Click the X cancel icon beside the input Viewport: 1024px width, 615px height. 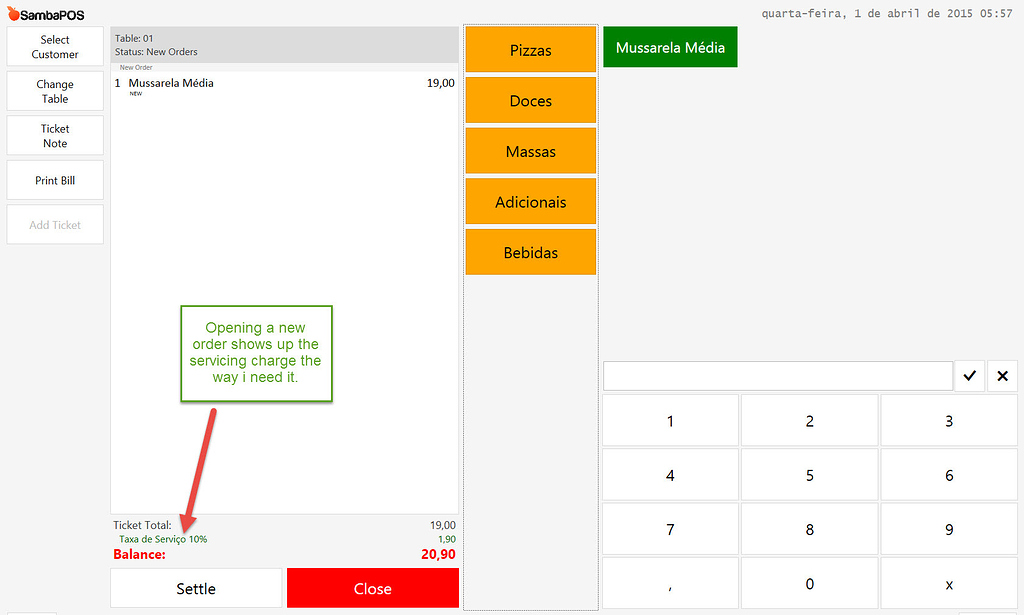[1002, 375]
